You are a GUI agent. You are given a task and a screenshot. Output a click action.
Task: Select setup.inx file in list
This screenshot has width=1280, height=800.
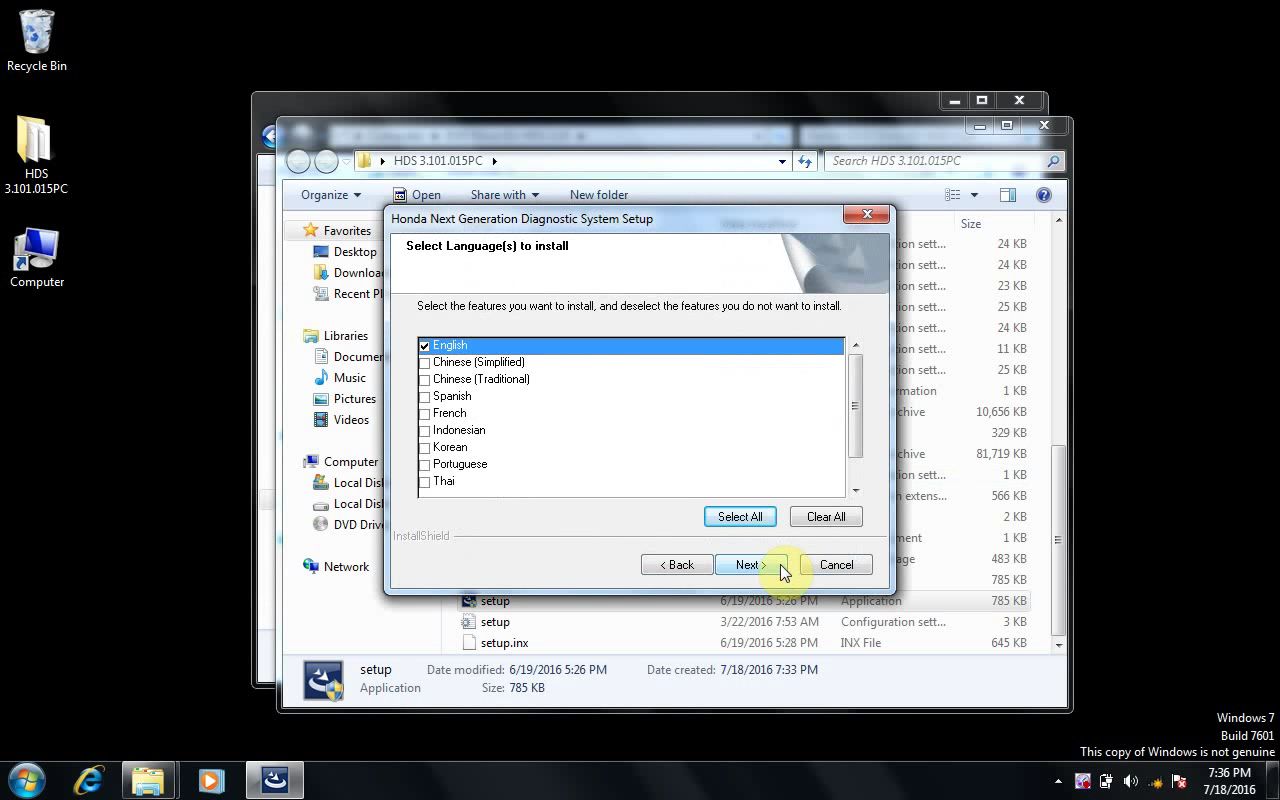click(x=745, y=643)
